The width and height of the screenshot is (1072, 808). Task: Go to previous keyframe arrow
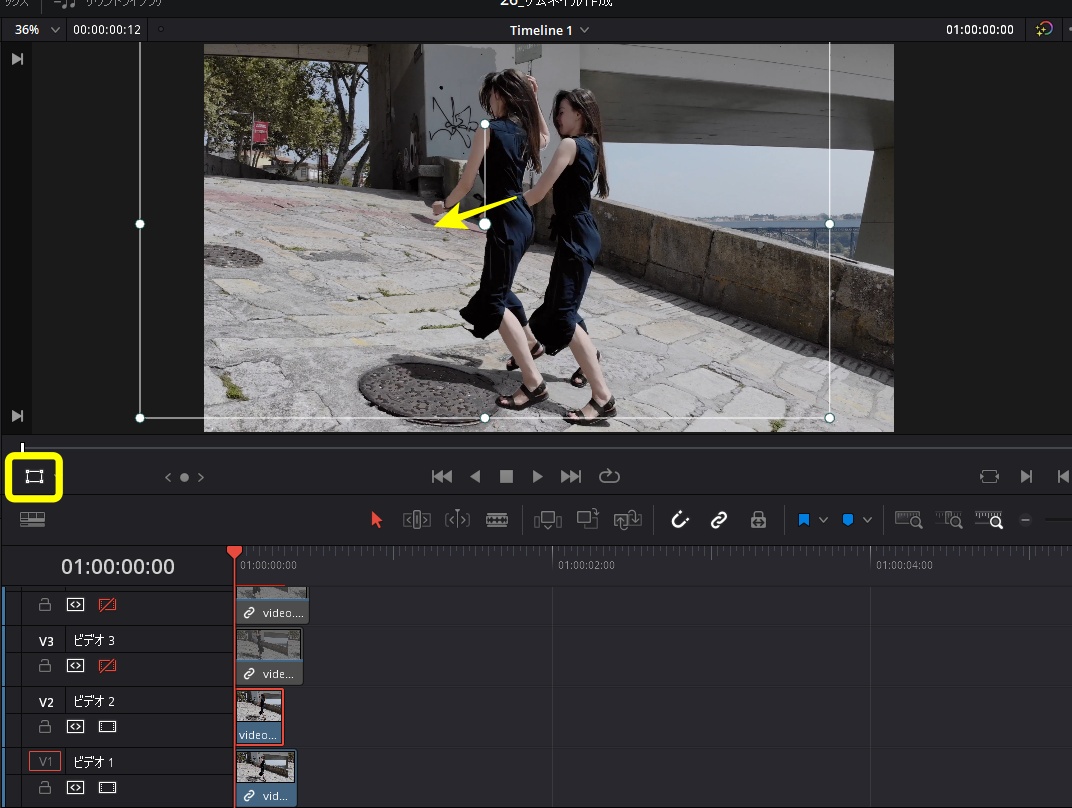[x=168, y=477]
